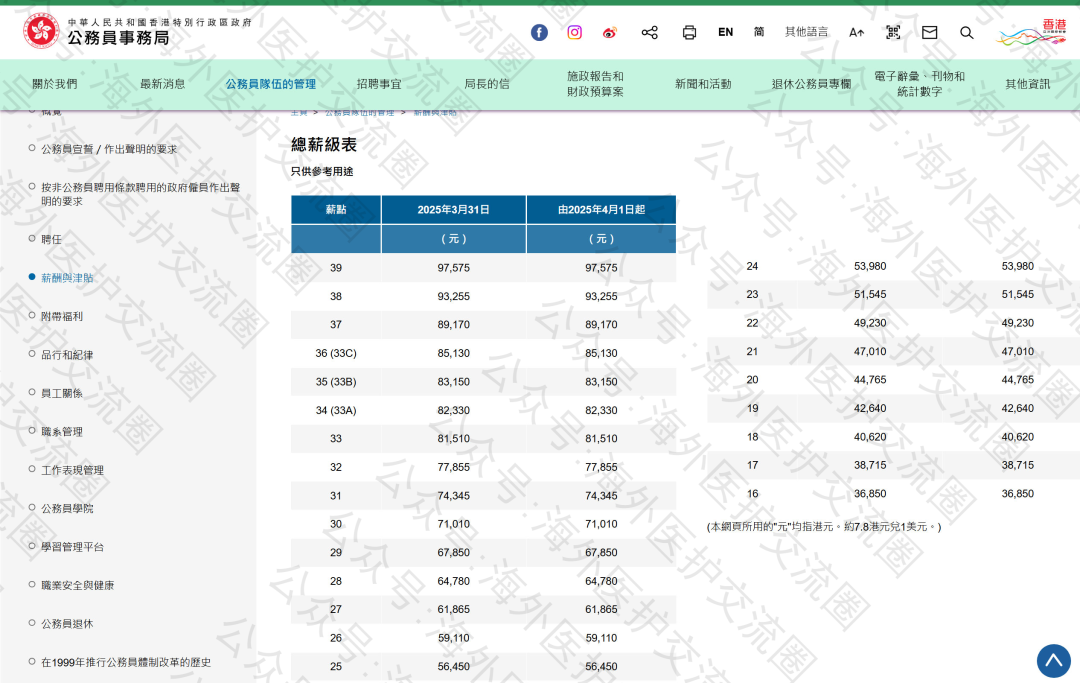Click pay point 39 cell

(335, 268)
